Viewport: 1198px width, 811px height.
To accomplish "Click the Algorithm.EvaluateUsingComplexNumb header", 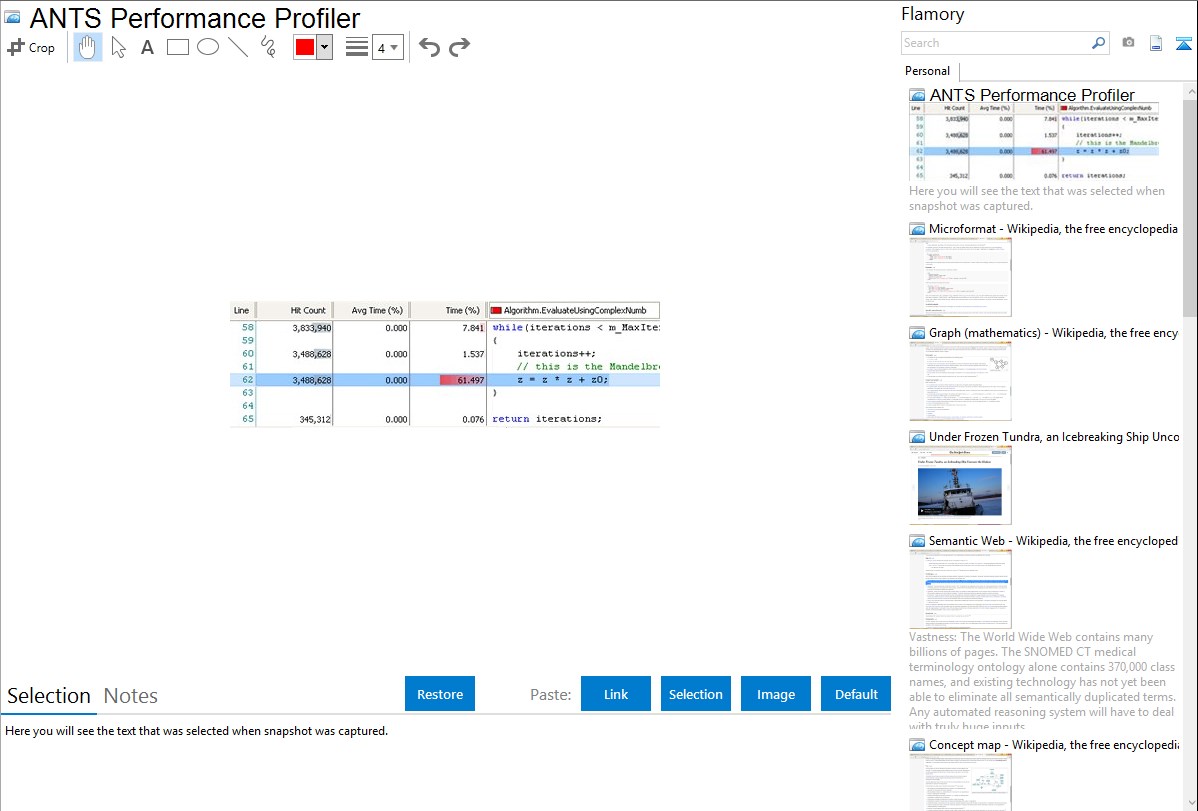I will 574,310.
